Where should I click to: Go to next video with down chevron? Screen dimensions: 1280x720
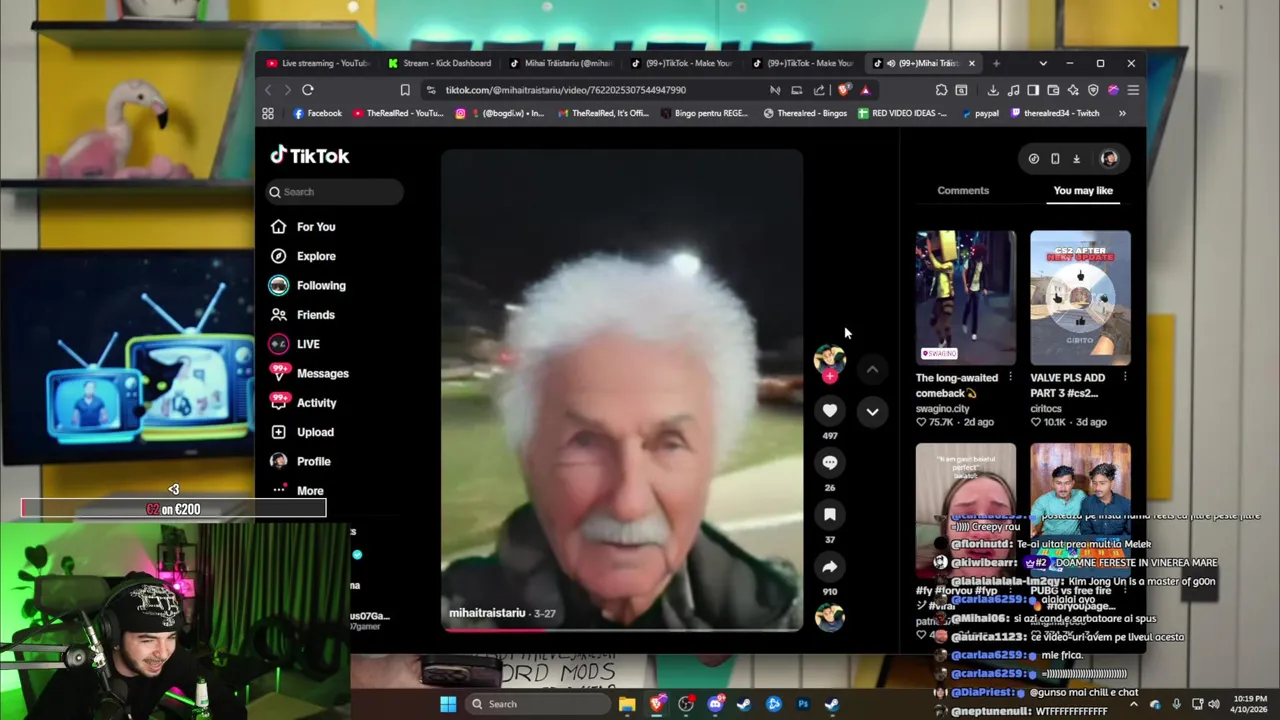coord(872,411)
